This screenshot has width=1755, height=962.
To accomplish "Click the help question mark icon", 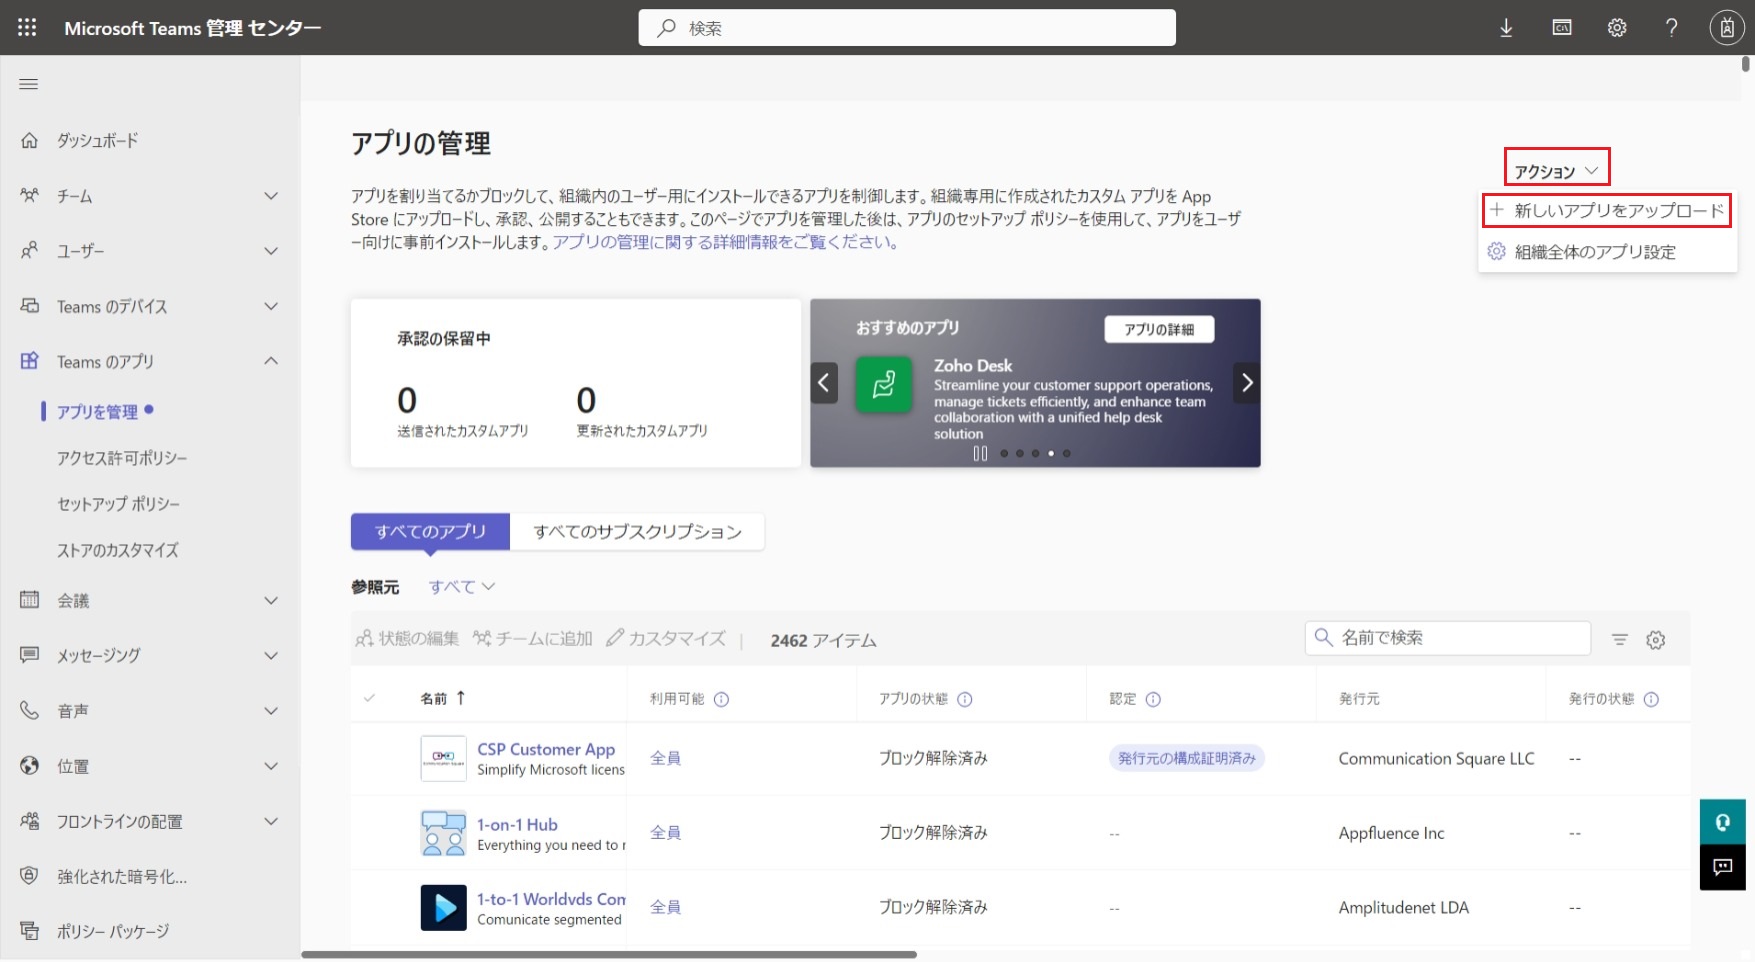I will (x=1671, y=28).
